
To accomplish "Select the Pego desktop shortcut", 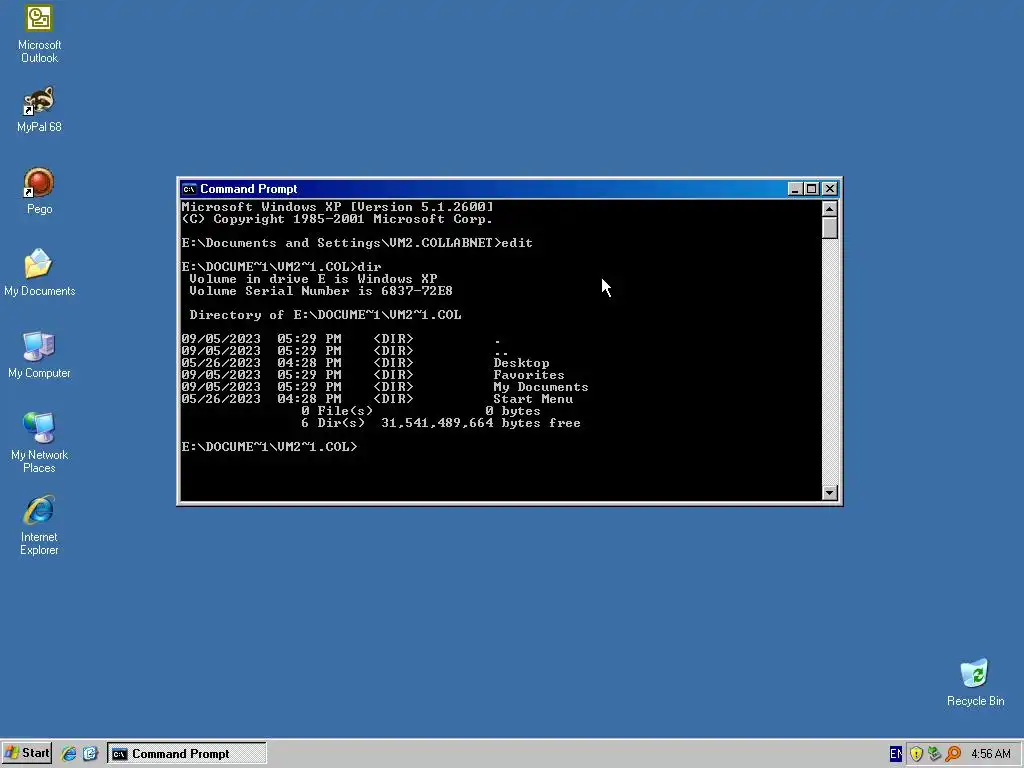I will pos(39,191).
